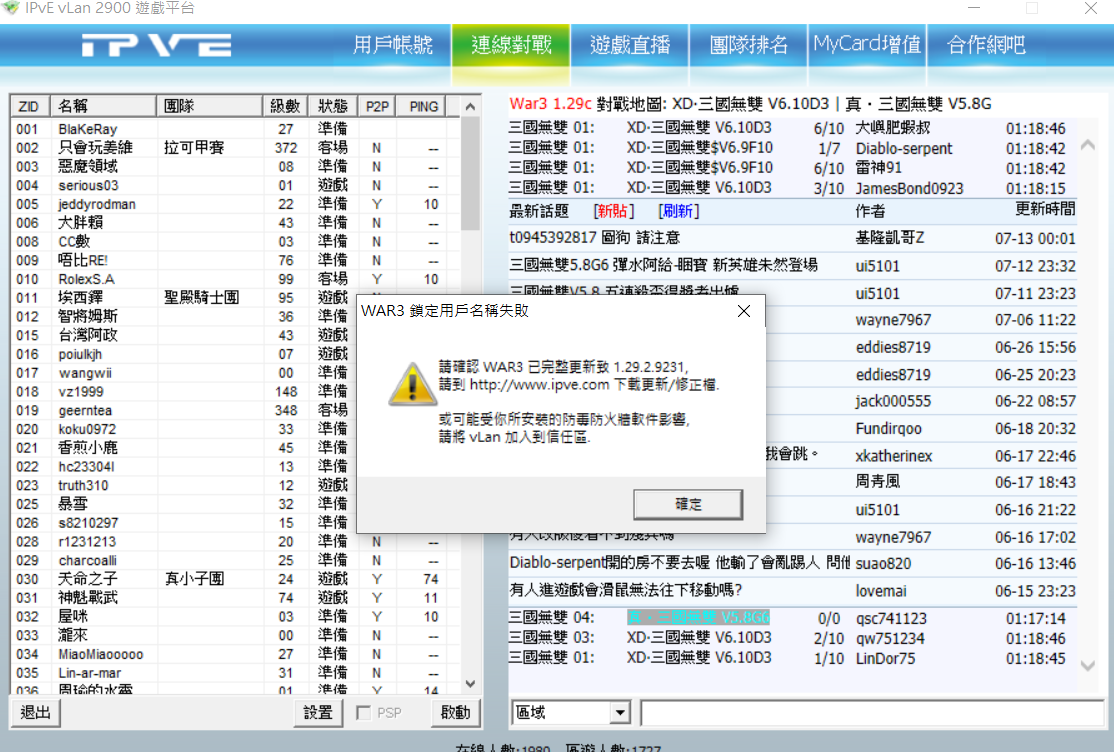The height and width of the screenshot is (752, 1114).
Task: Click the room list scroll down chevron
Action: click(x=1088, y=666)
